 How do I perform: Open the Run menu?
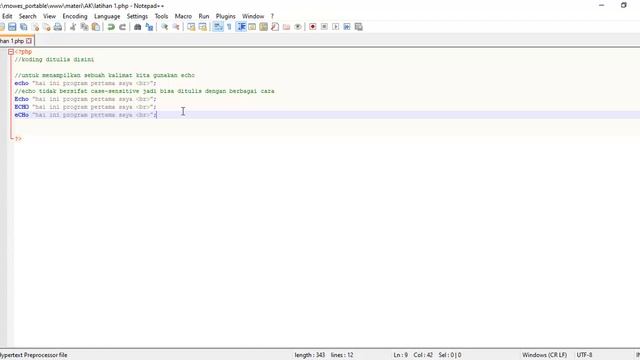pos(204,16)
